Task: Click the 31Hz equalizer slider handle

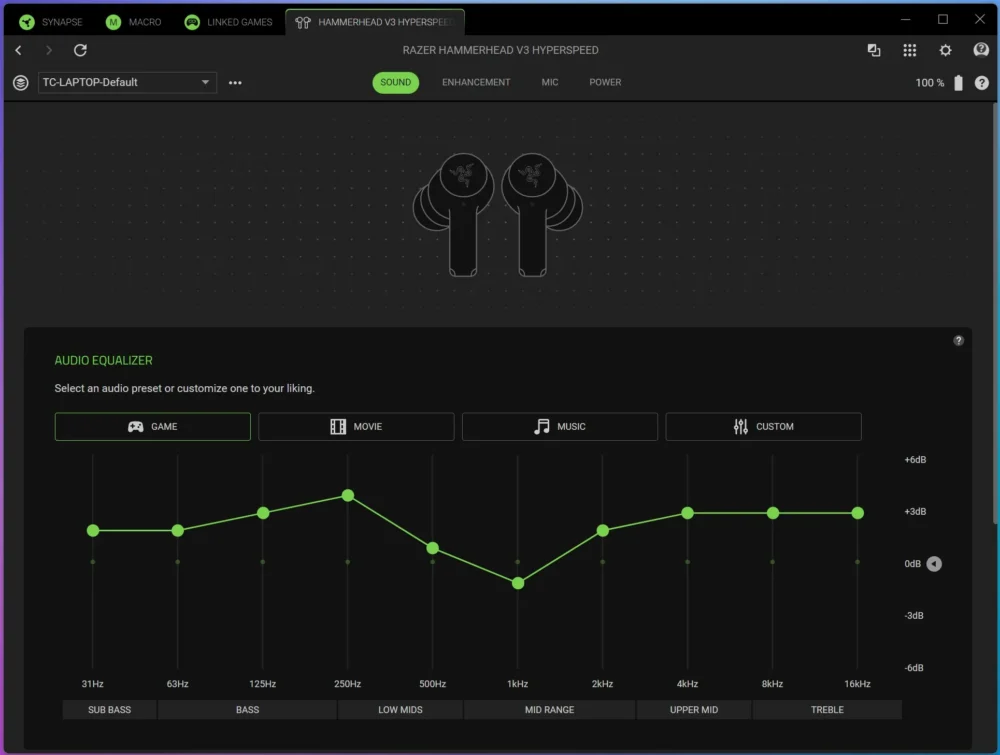Action: coord(93,531)
